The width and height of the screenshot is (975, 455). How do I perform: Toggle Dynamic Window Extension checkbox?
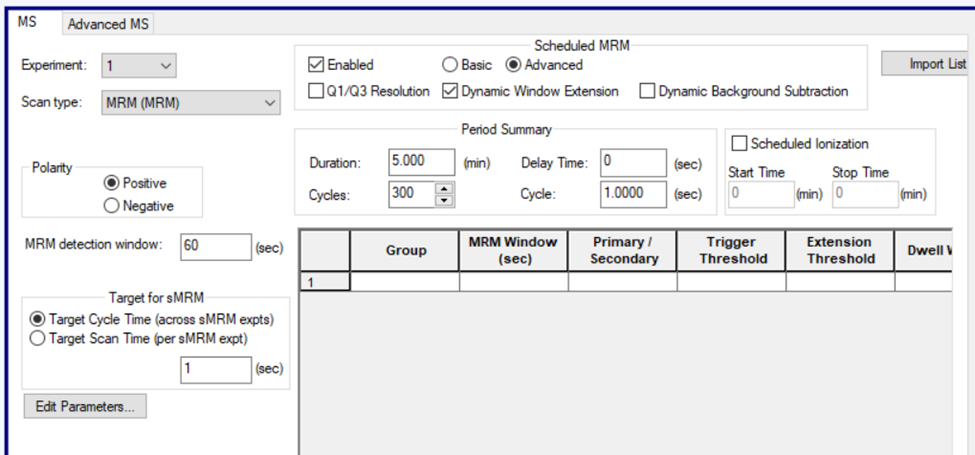(449, 91)
